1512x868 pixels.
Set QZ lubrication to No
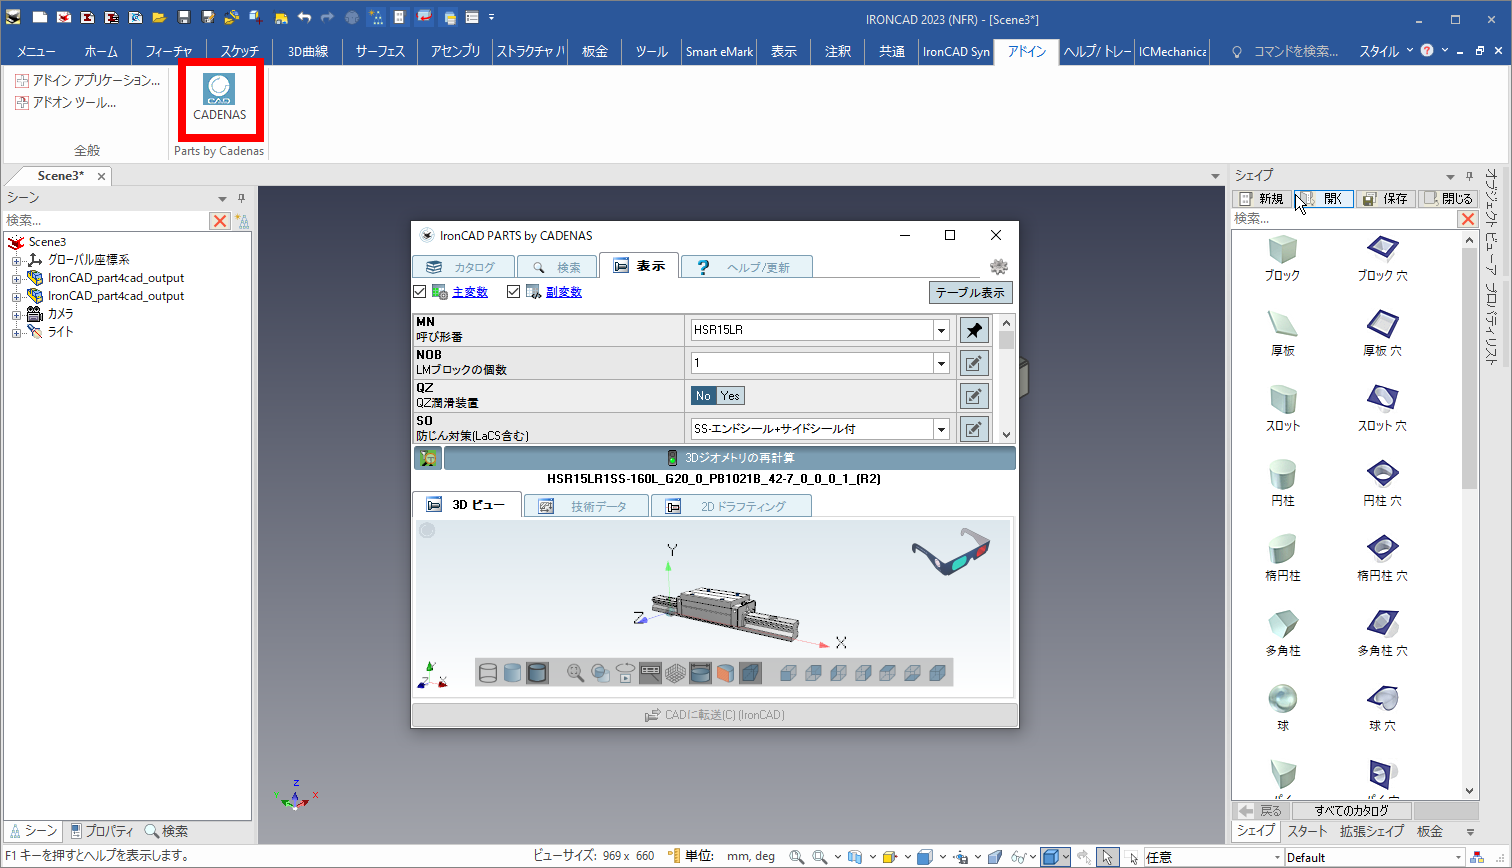[704, 396]
